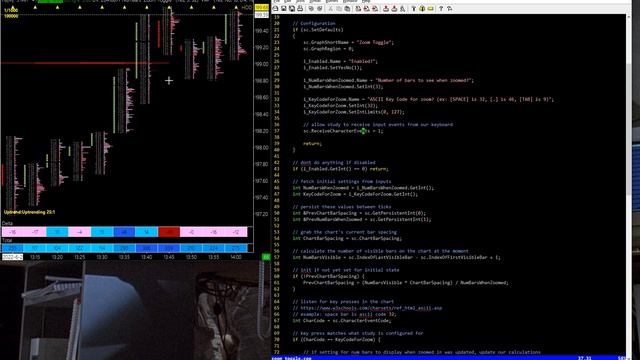640x360 pixels.
Task: Click the Paste icon in editor toolbar
Action: point(347,9)
